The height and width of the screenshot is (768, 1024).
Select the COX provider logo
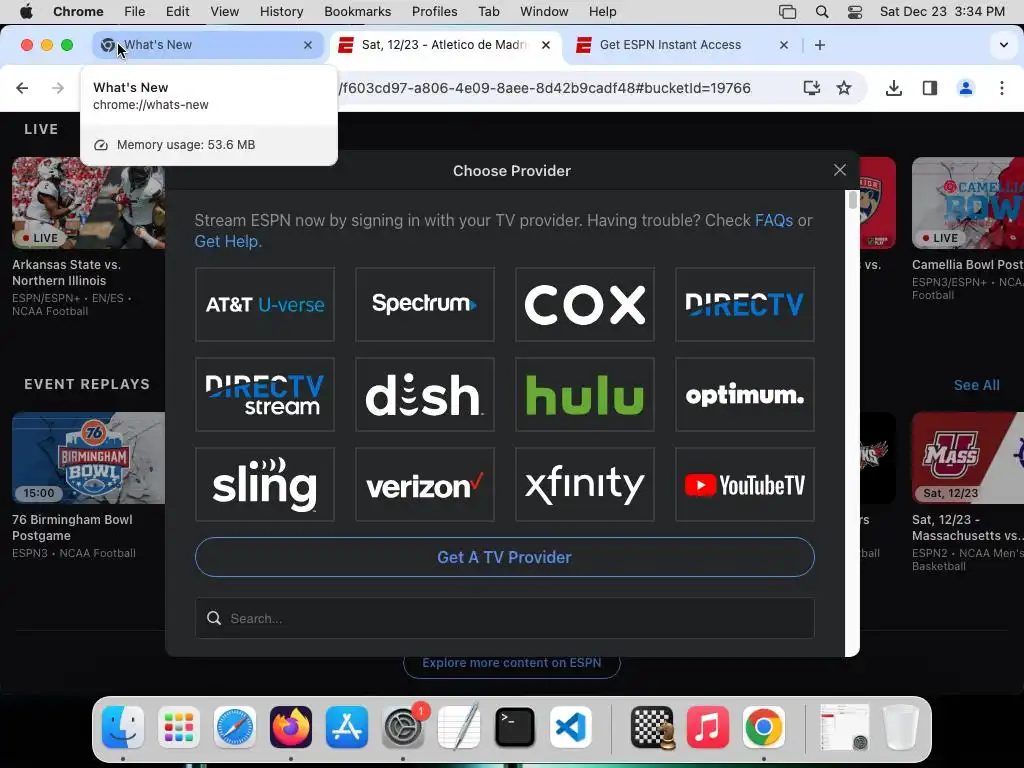584,304
